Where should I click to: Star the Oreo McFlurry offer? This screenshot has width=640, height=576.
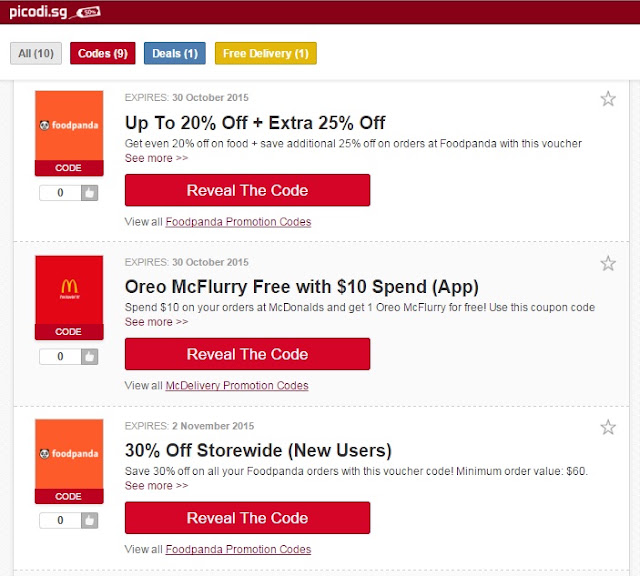point(608,263)
